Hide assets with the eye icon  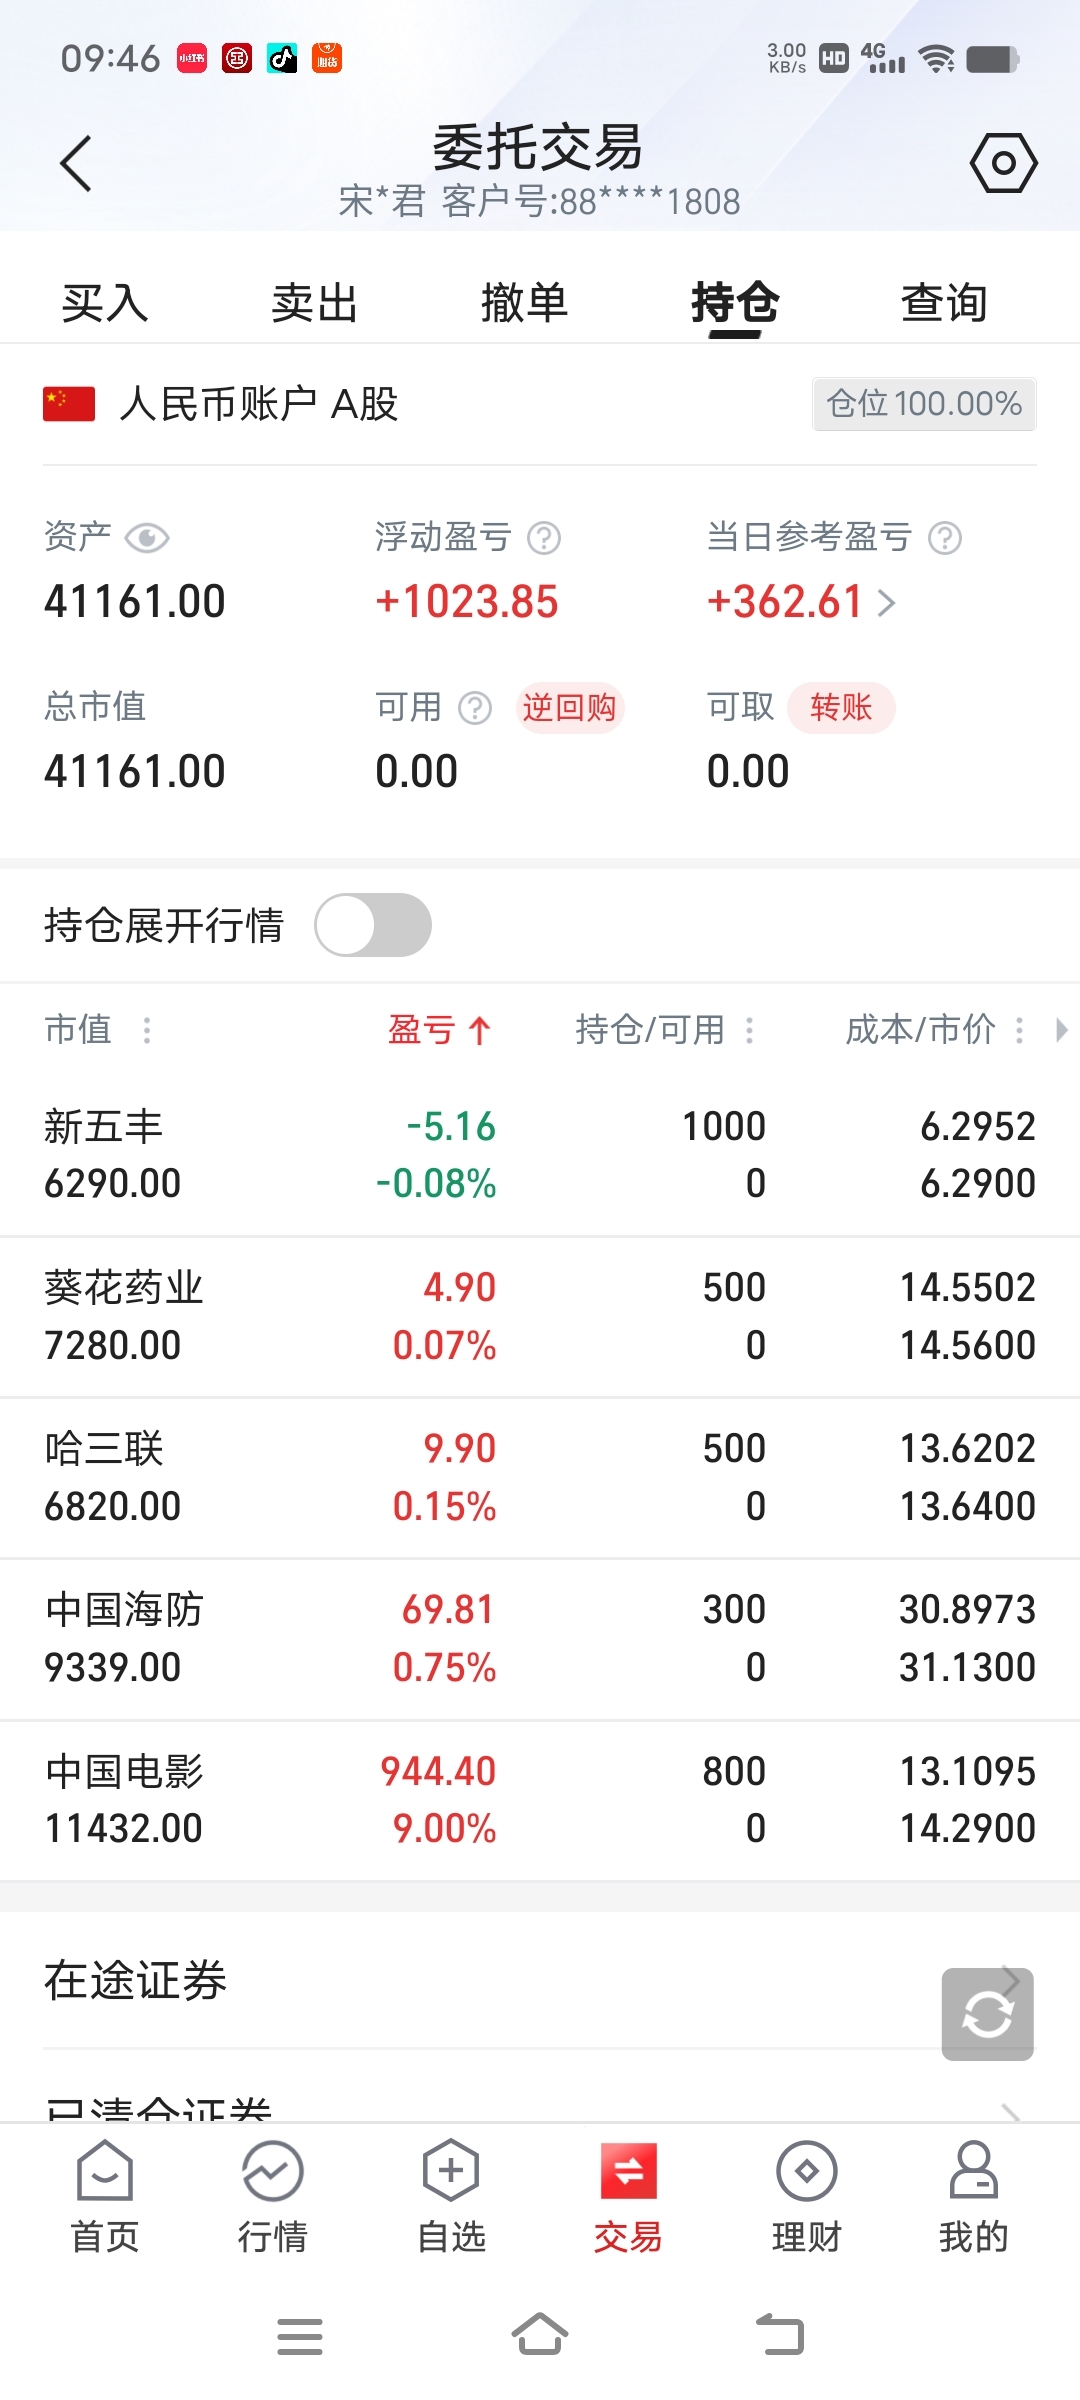point(148,538)
